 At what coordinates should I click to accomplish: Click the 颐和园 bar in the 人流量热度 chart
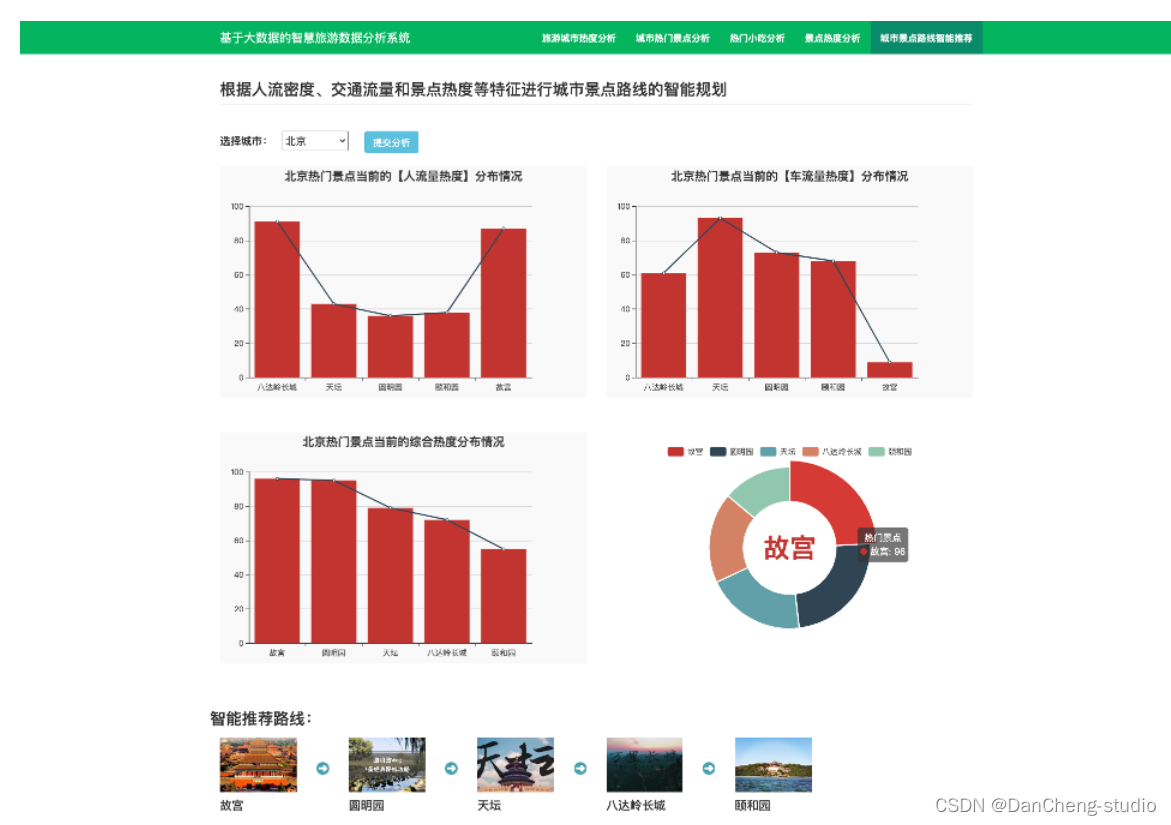point(447,345)
